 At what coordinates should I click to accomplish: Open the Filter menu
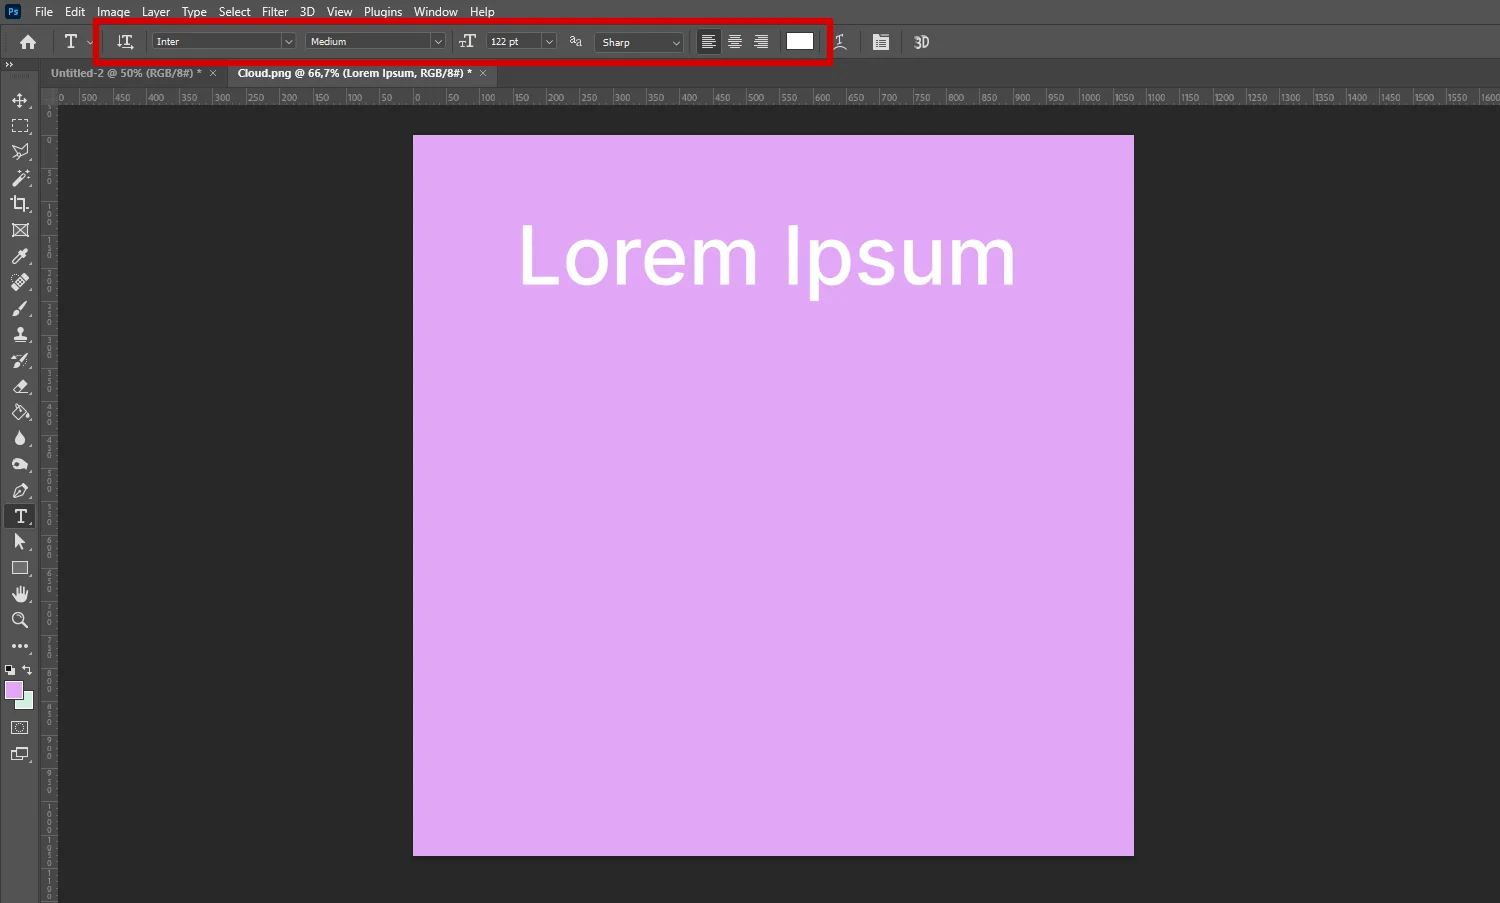[x=275, y=12]
